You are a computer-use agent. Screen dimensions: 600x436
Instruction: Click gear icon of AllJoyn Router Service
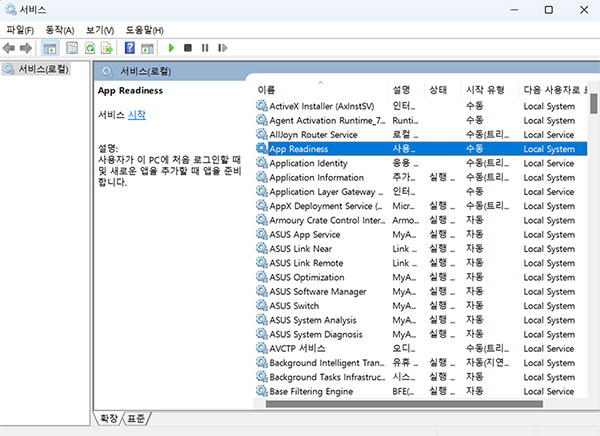point(262,134)
